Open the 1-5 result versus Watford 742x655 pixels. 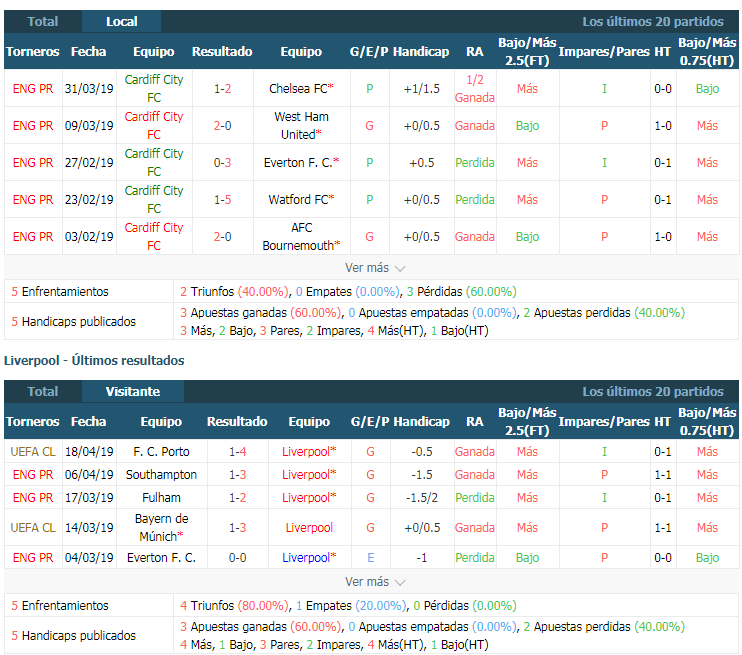222,199
